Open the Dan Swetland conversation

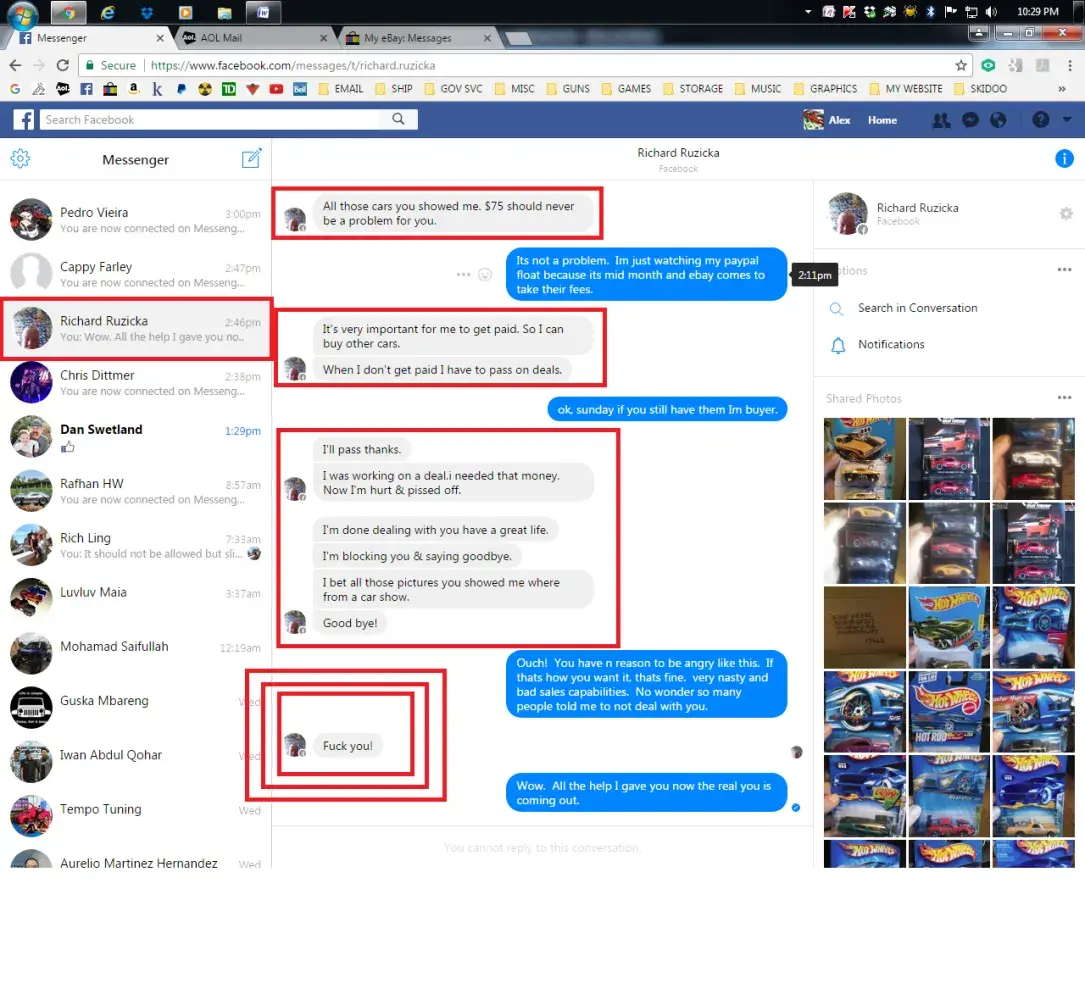point(135,437)
